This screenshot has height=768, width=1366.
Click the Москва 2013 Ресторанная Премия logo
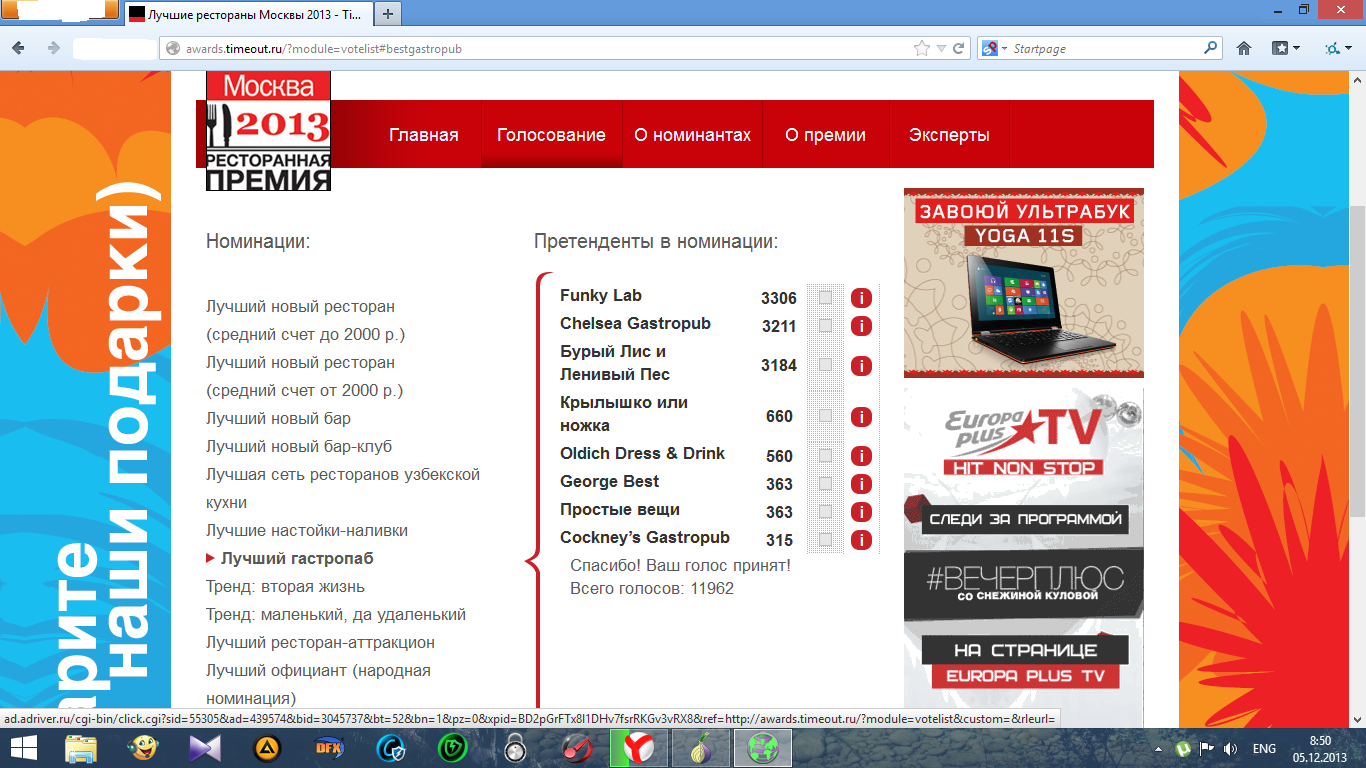click(268, 131)
